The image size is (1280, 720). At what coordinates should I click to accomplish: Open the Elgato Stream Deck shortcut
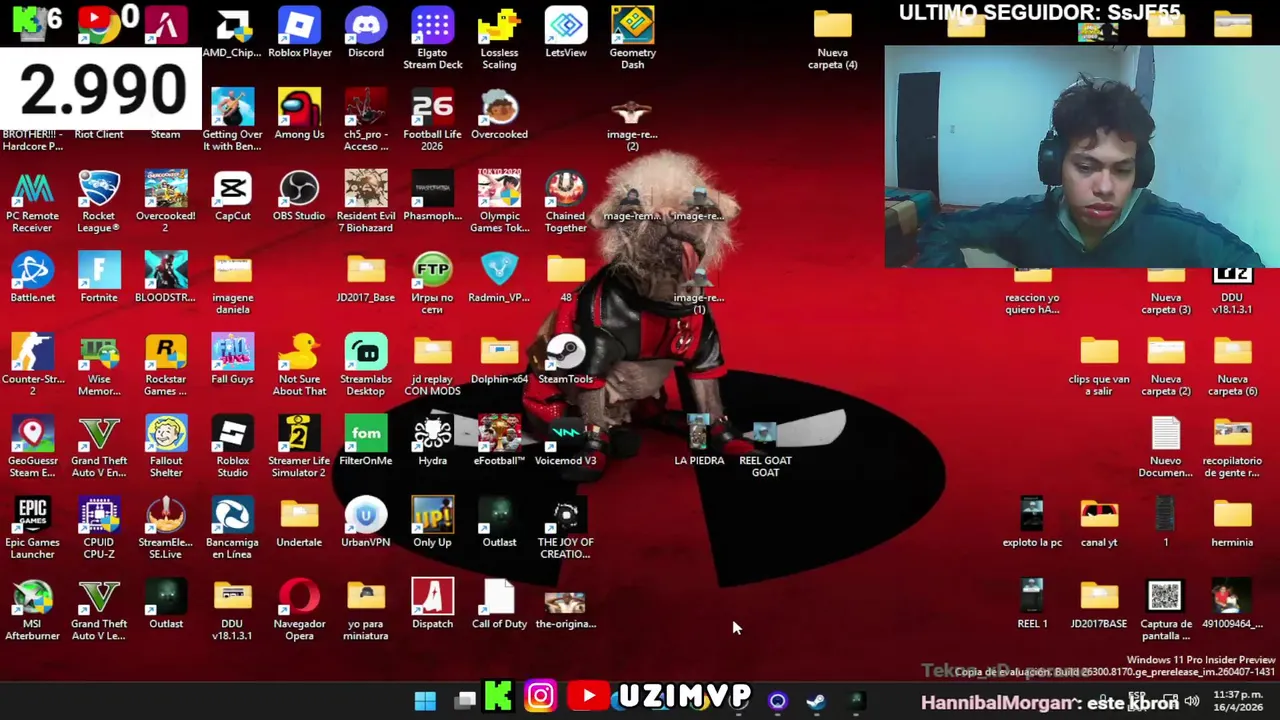tap(432, 38)
